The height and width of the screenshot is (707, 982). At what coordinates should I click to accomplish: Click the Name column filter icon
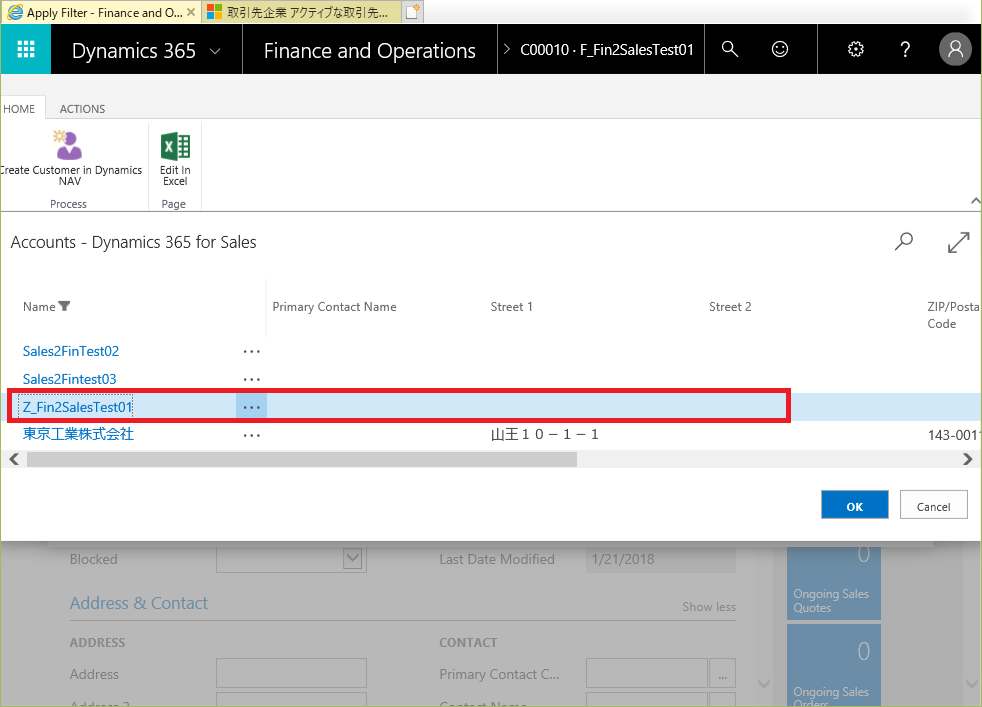(x=64, y=306)
